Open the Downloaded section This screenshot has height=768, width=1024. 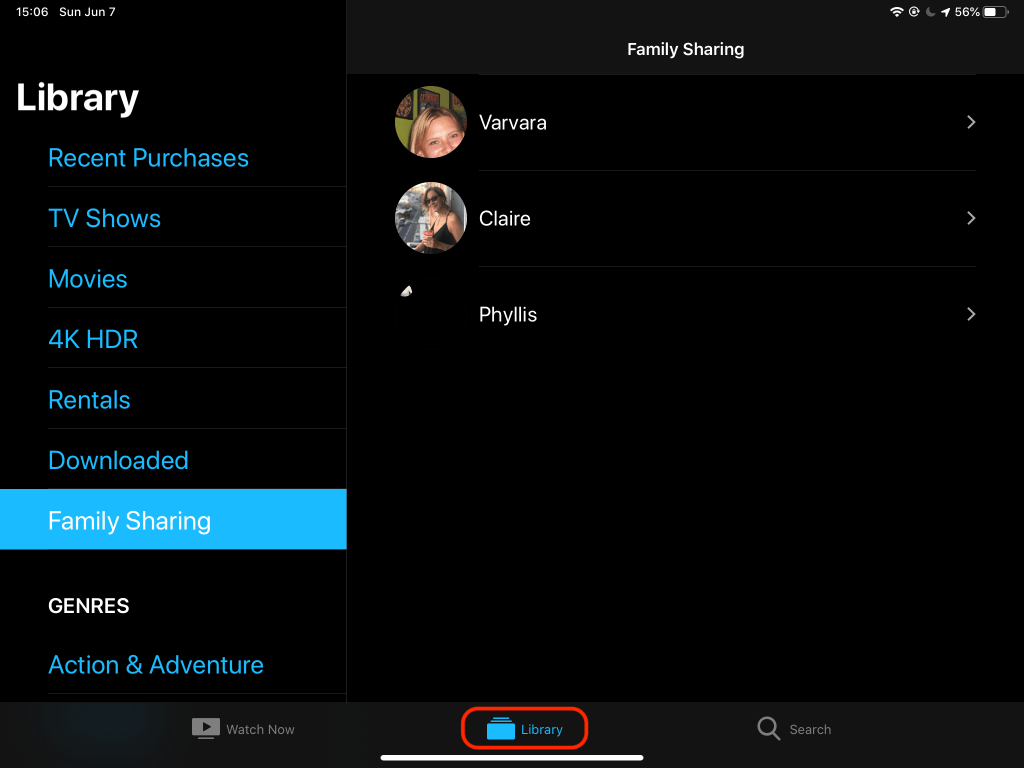point(118,460)
